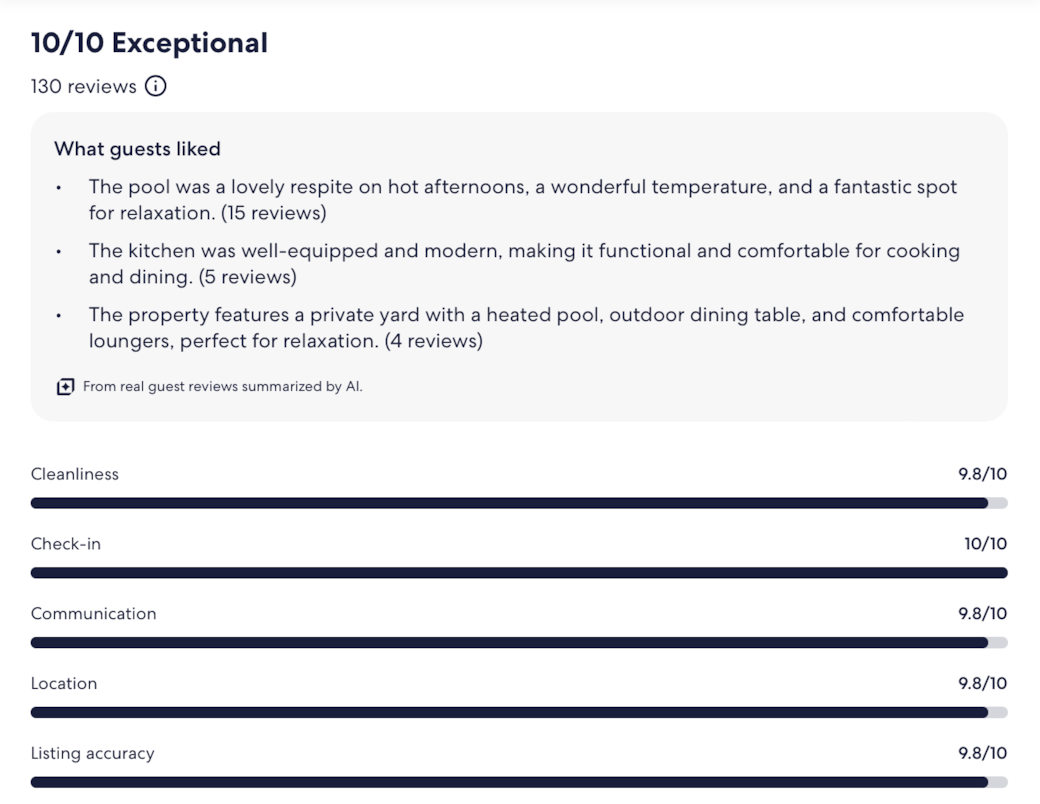Click the Listing accuracy label
This screenshot has height=804, width=1040.
92,754
